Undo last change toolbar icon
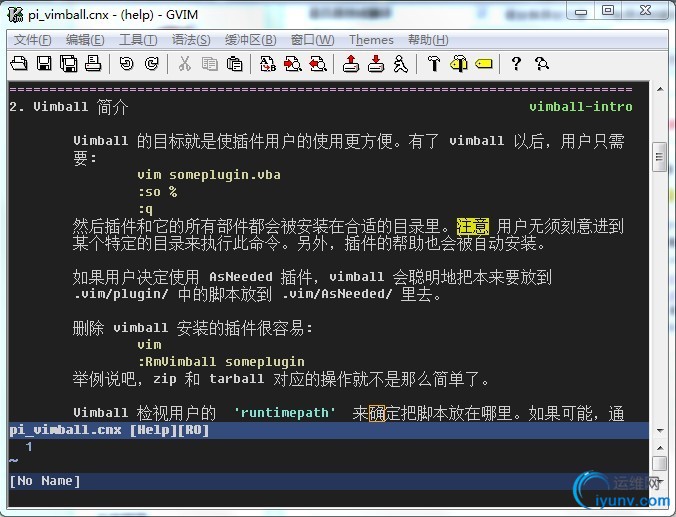 pyautogui.click(x=127, y=64)
